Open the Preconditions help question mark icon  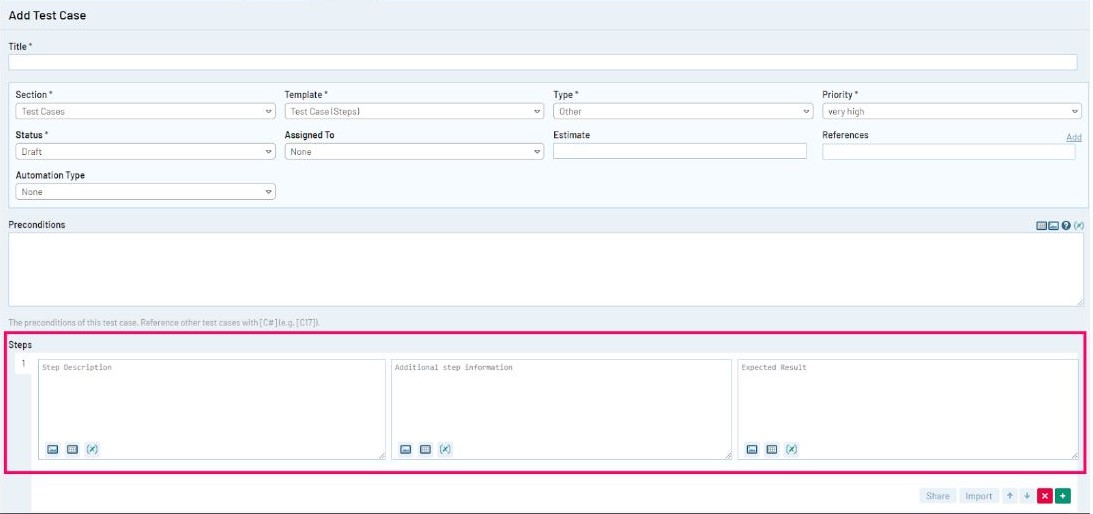pos(1066,225)
